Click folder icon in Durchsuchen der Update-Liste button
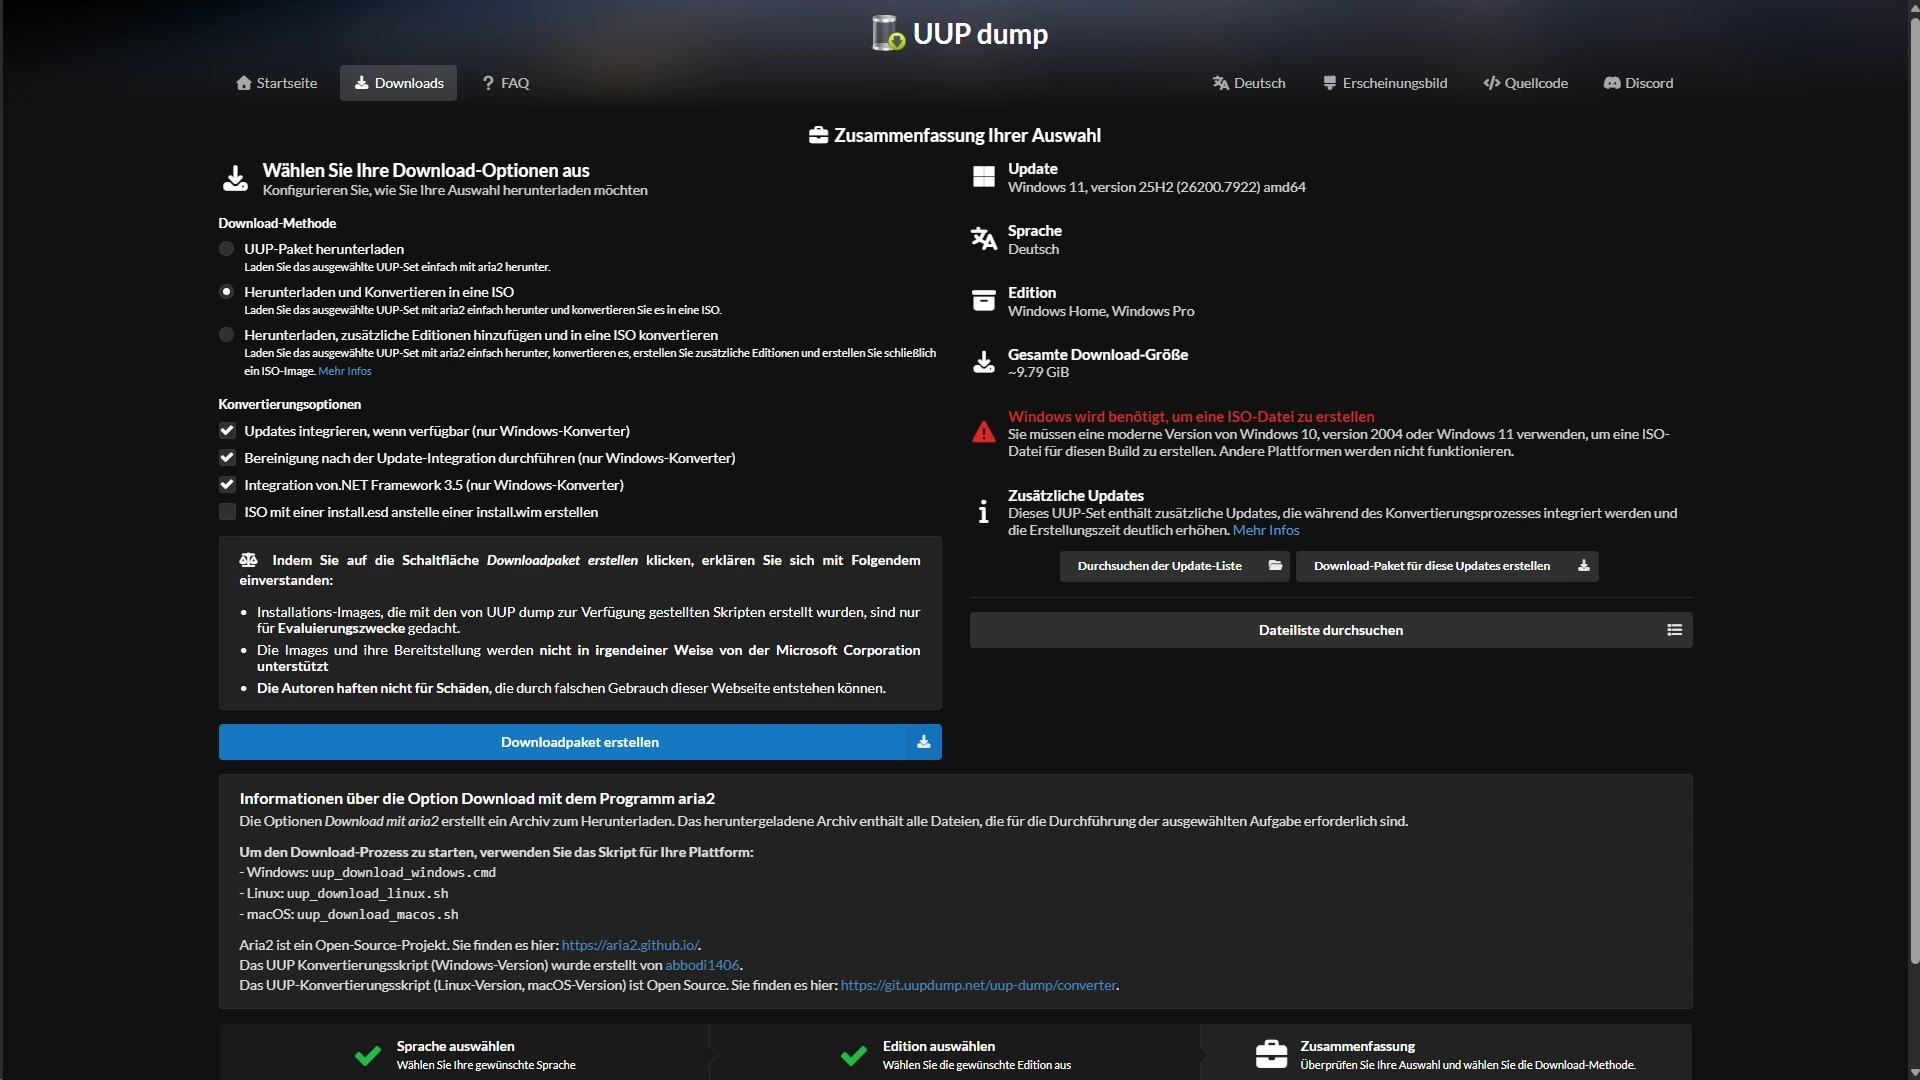The image size is (1920, 1080). (x=1275, y=566)
